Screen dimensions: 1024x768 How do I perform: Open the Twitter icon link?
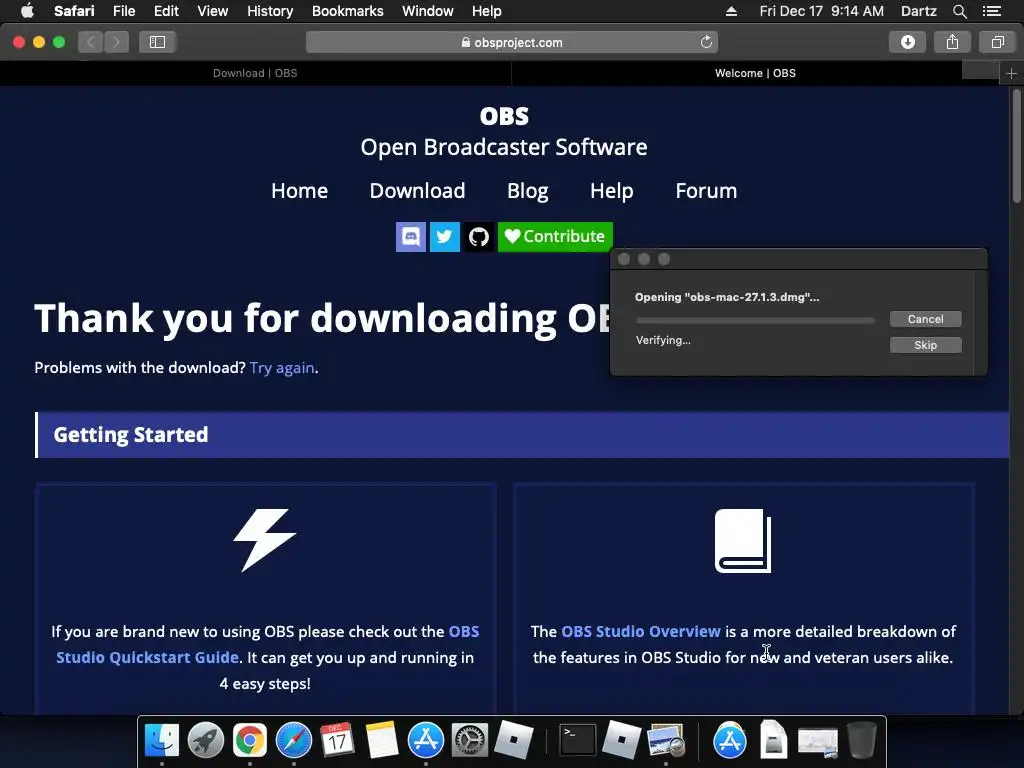click(445, 236)
